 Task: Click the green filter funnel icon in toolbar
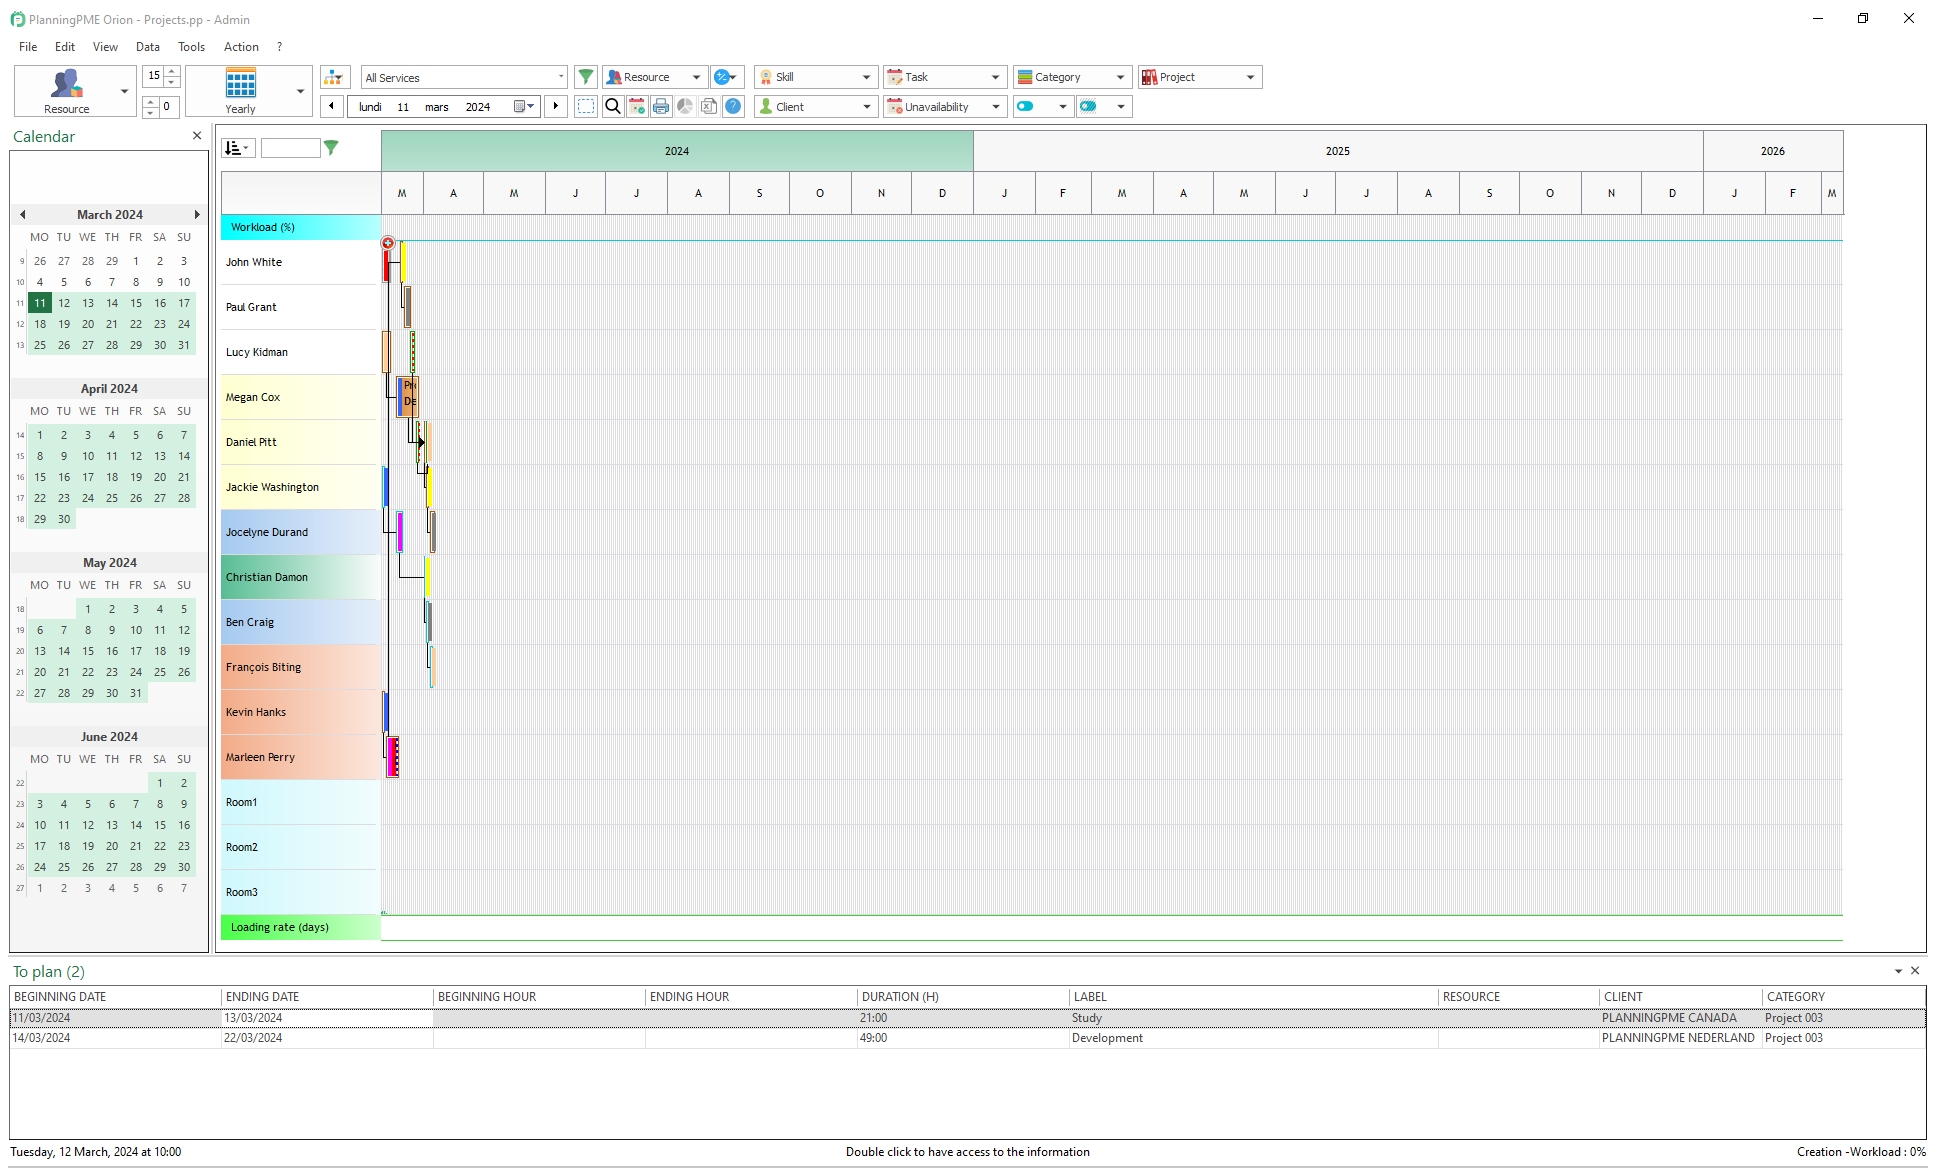pos(586,77)
